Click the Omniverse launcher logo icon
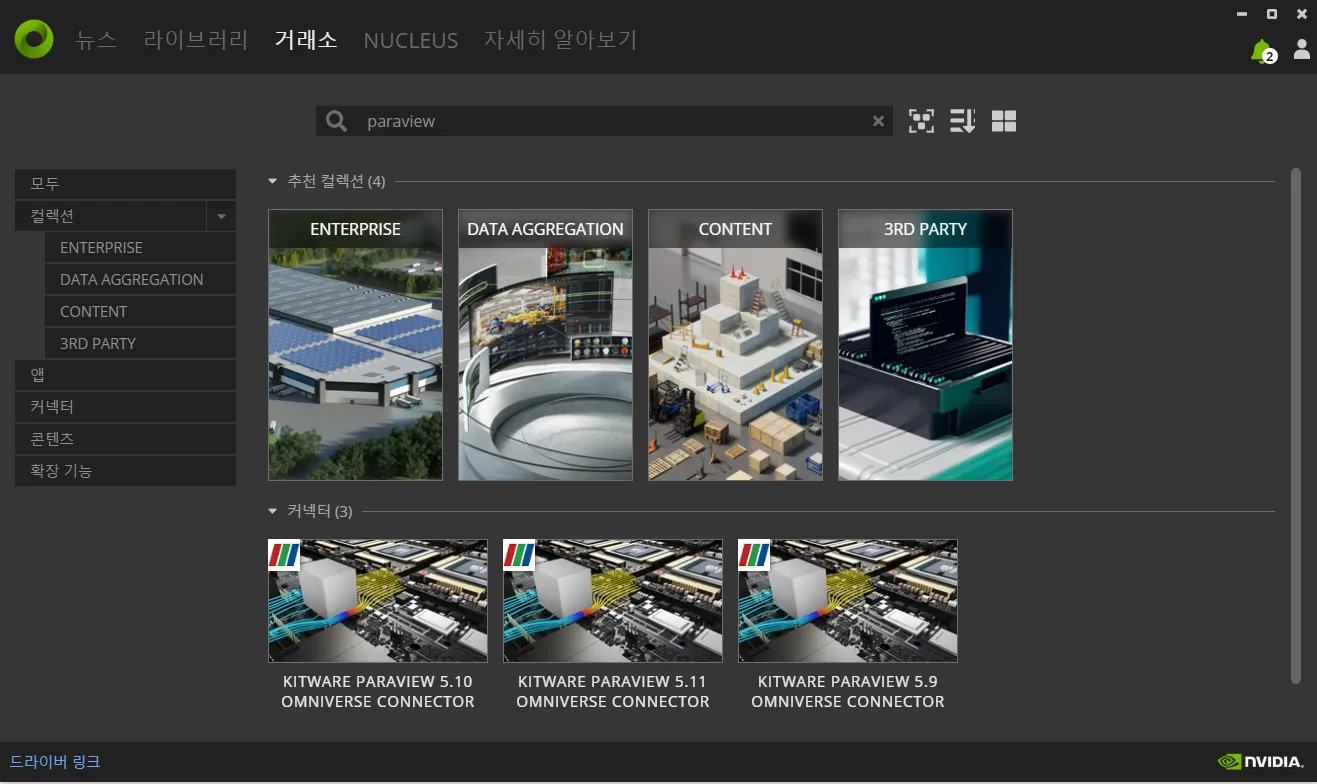This screenshot has width=1317, height=784. (34, 39)
